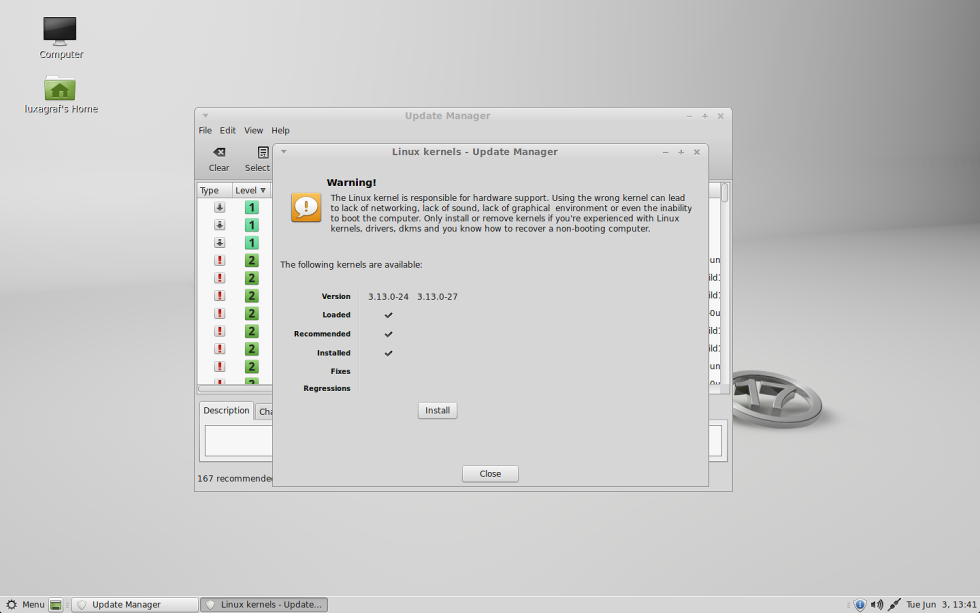Click the download arrow icon of the first update
The width and height of the screenshot is (980, 613).
[219, 207]
